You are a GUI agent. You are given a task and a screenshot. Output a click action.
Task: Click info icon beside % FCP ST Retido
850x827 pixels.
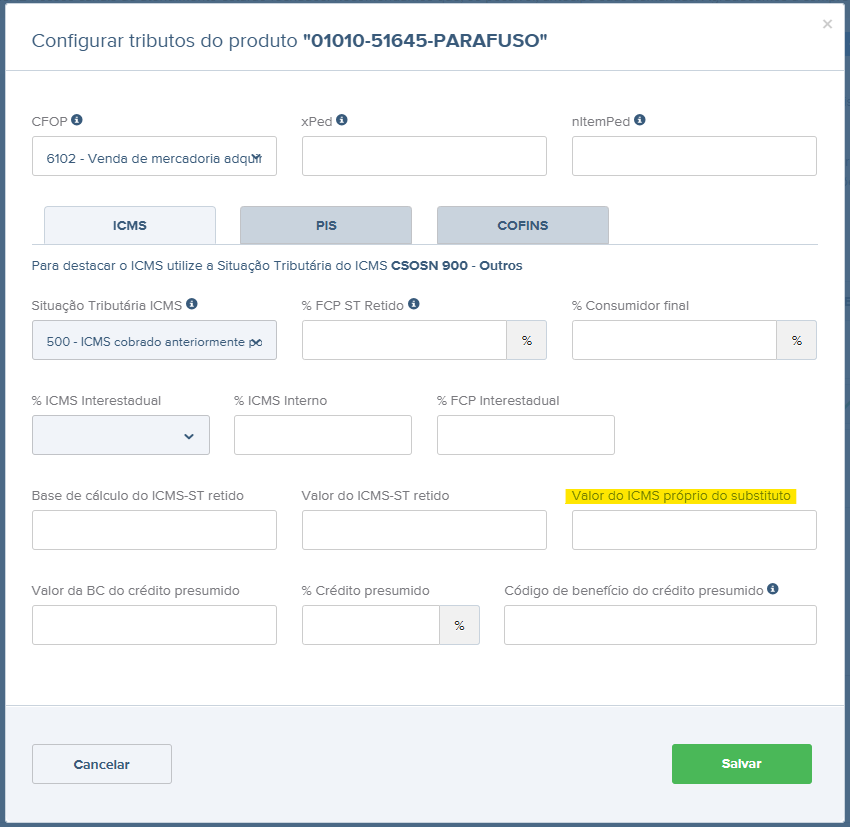click(x=414, y=304)
